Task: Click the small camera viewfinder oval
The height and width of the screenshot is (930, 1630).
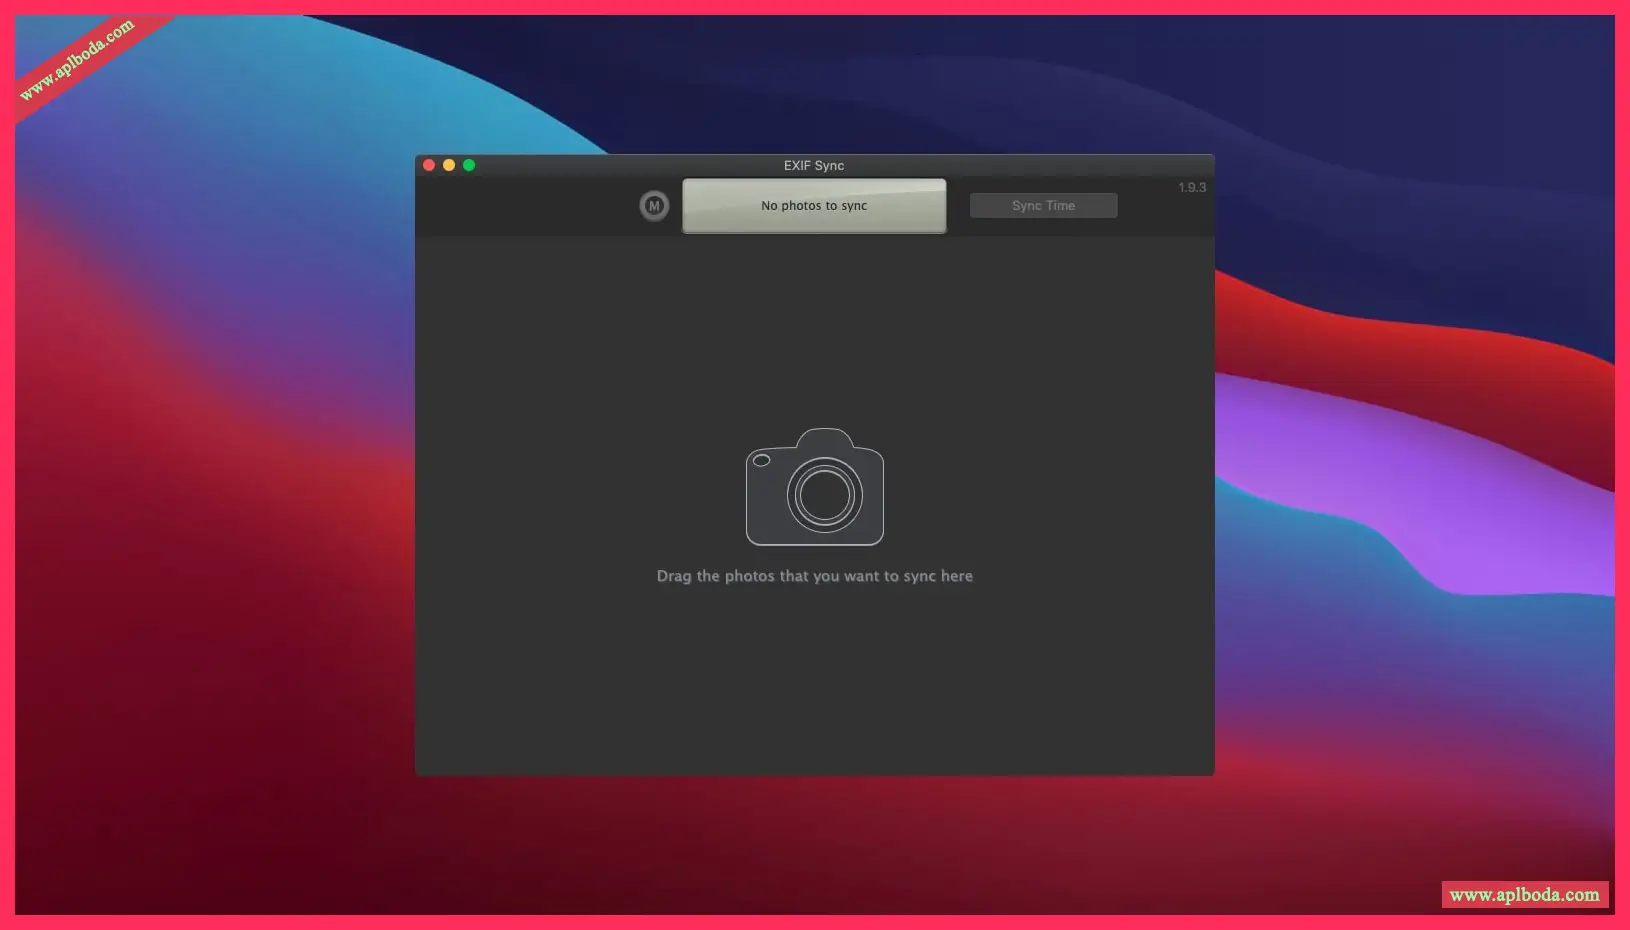Action: click(761, 460)
